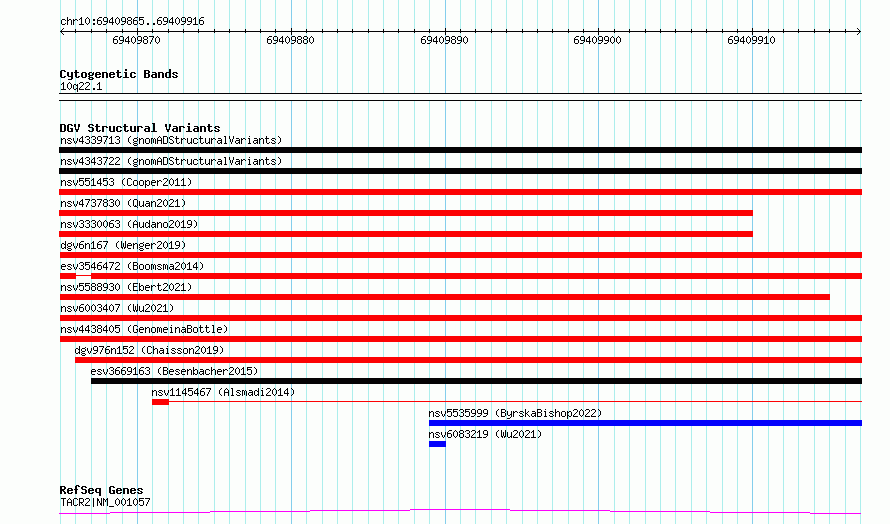Click the red nsv6003407 (Wu2021) label
Viewport: 890px width, 524px height.
(x=117, y=308)
